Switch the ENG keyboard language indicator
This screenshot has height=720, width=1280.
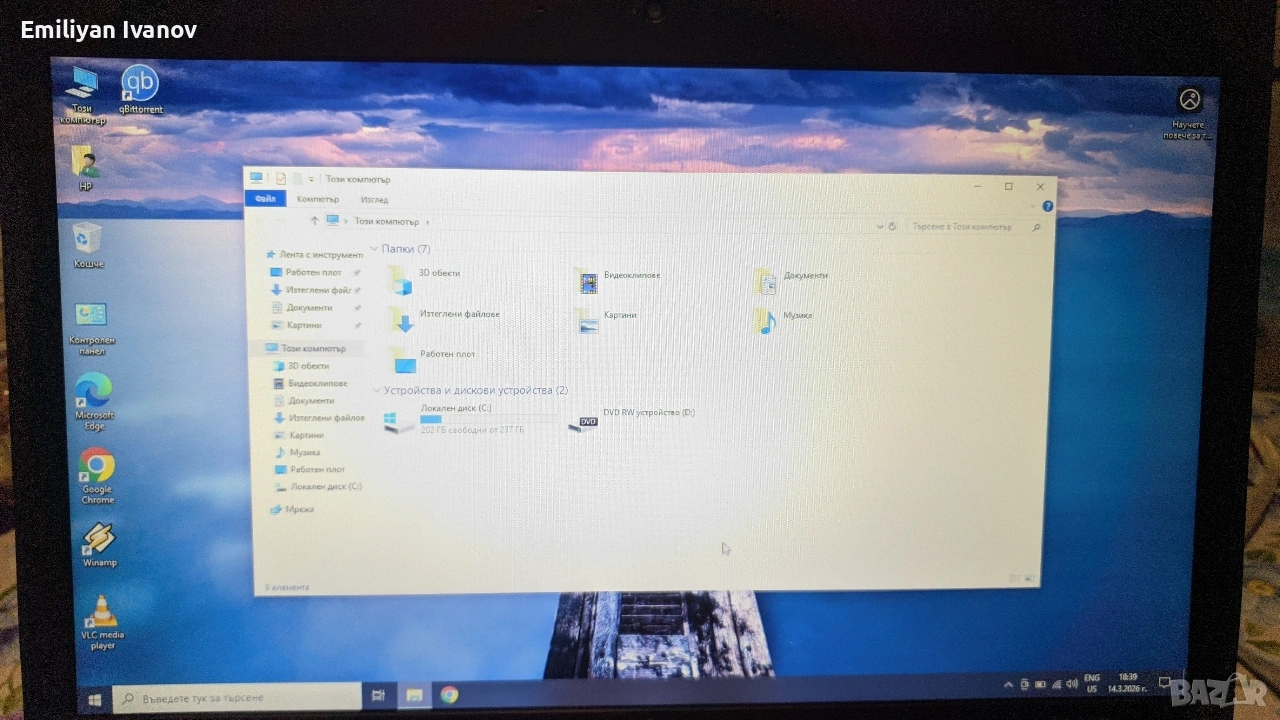[x=1092, y=684]
